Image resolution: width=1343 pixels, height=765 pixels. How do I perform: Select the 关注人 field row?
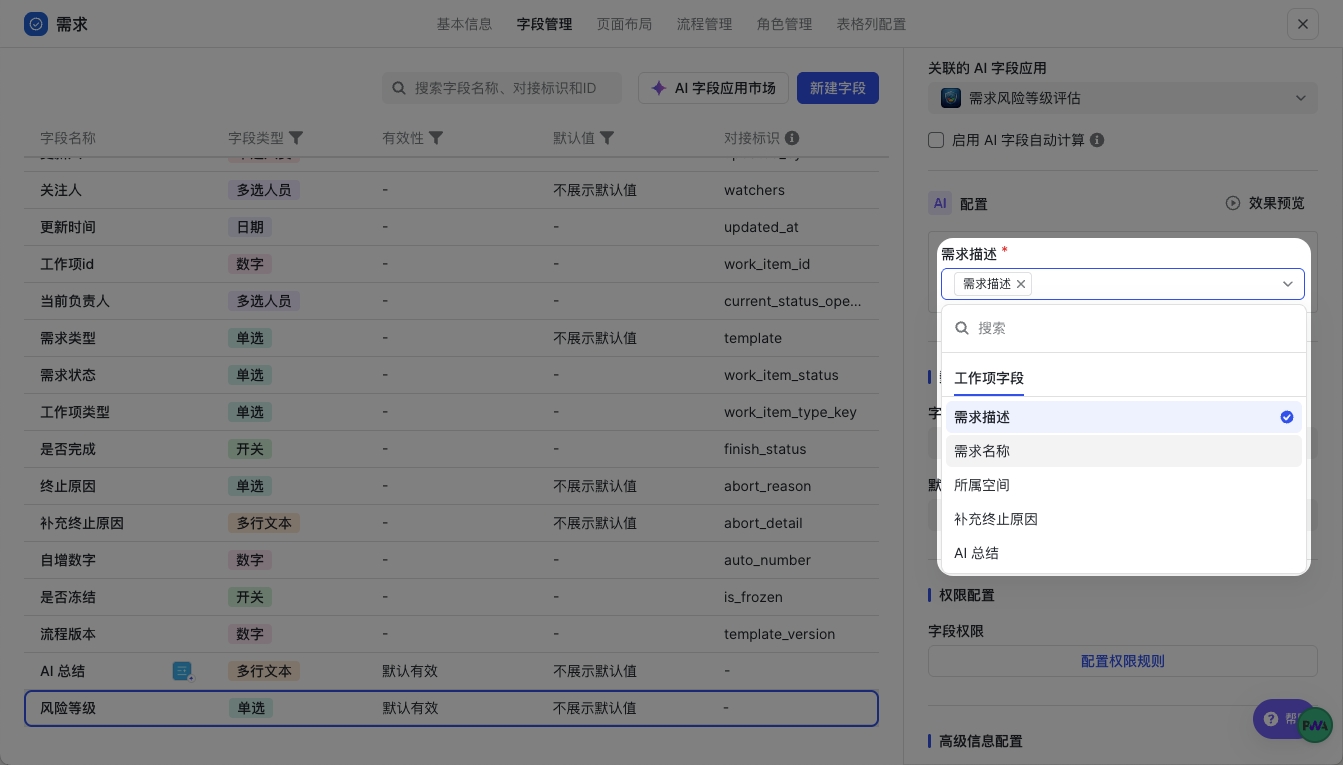pyautogui.click(x=451, y=190)
